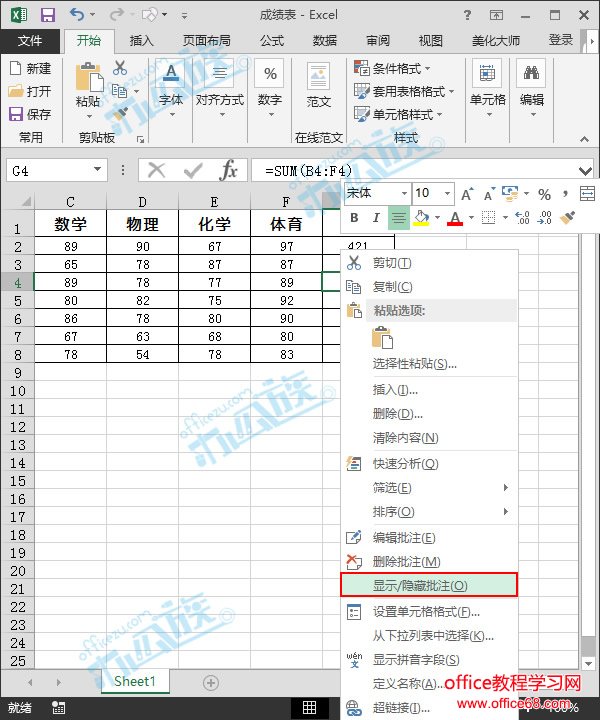Click the red font color A
Image resolution: width=600 pixels, height=720 pixels.
(x=455, y=218)
